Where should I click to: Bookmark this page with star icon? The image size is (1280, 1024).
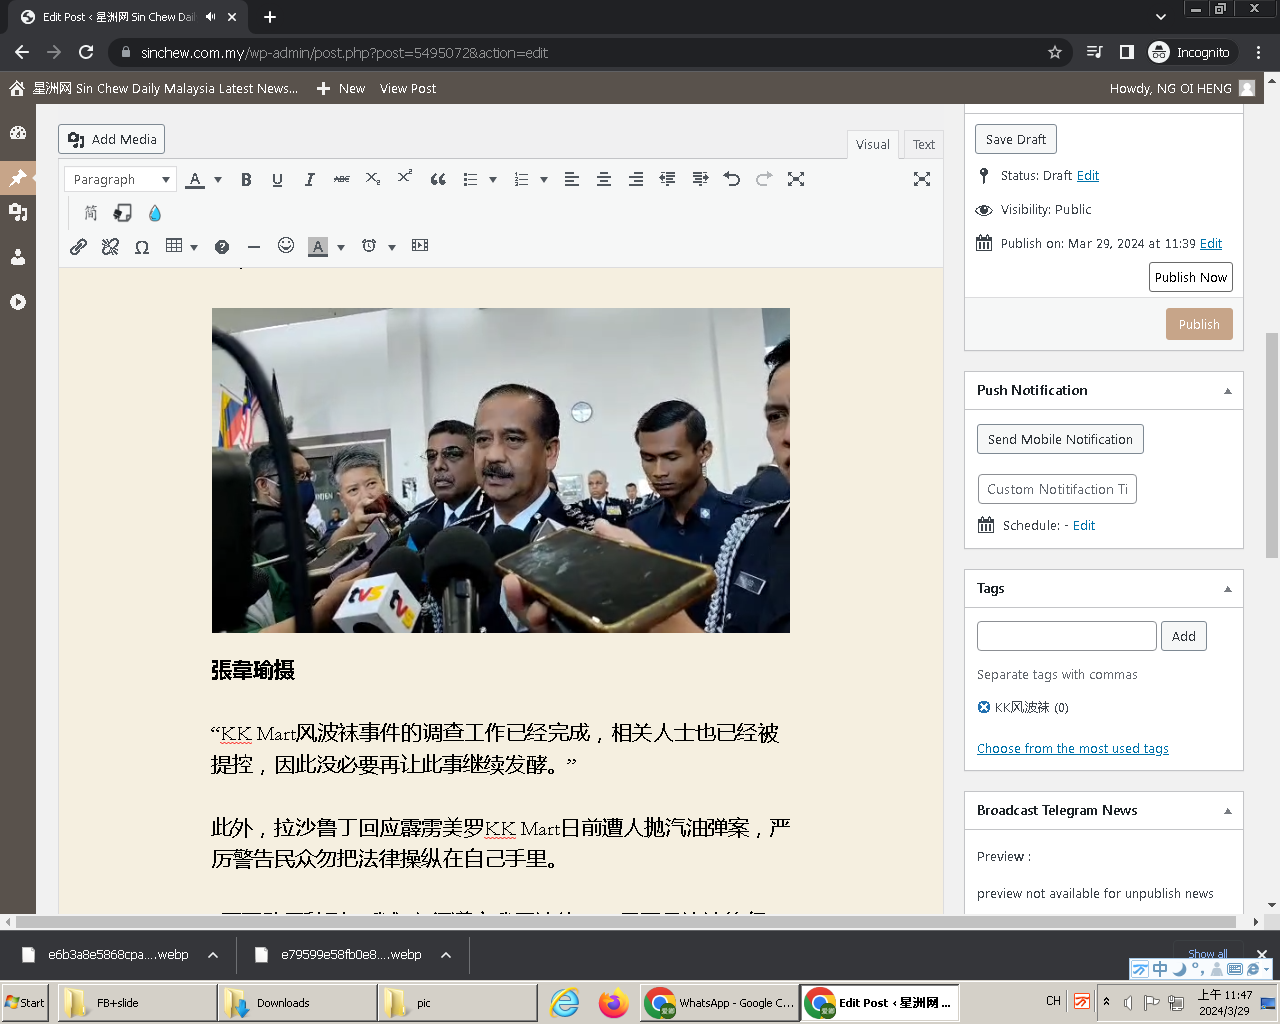1054,53
